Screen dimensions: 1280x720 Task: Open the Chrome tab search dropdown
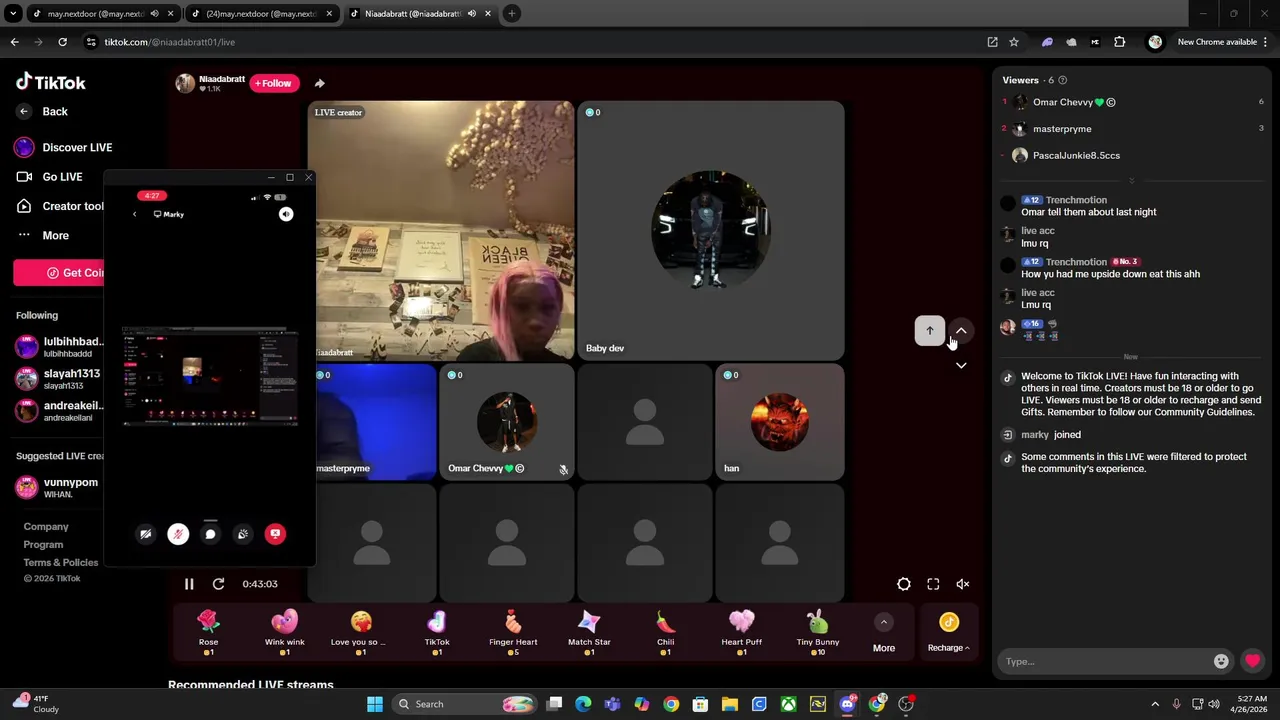tap(12, 14)
